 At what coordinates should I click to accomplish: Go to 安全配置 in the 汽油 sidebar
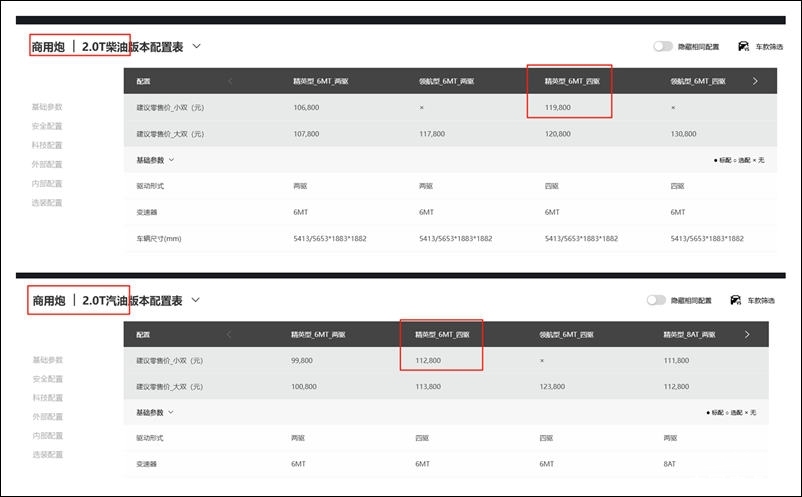[48, 379]
